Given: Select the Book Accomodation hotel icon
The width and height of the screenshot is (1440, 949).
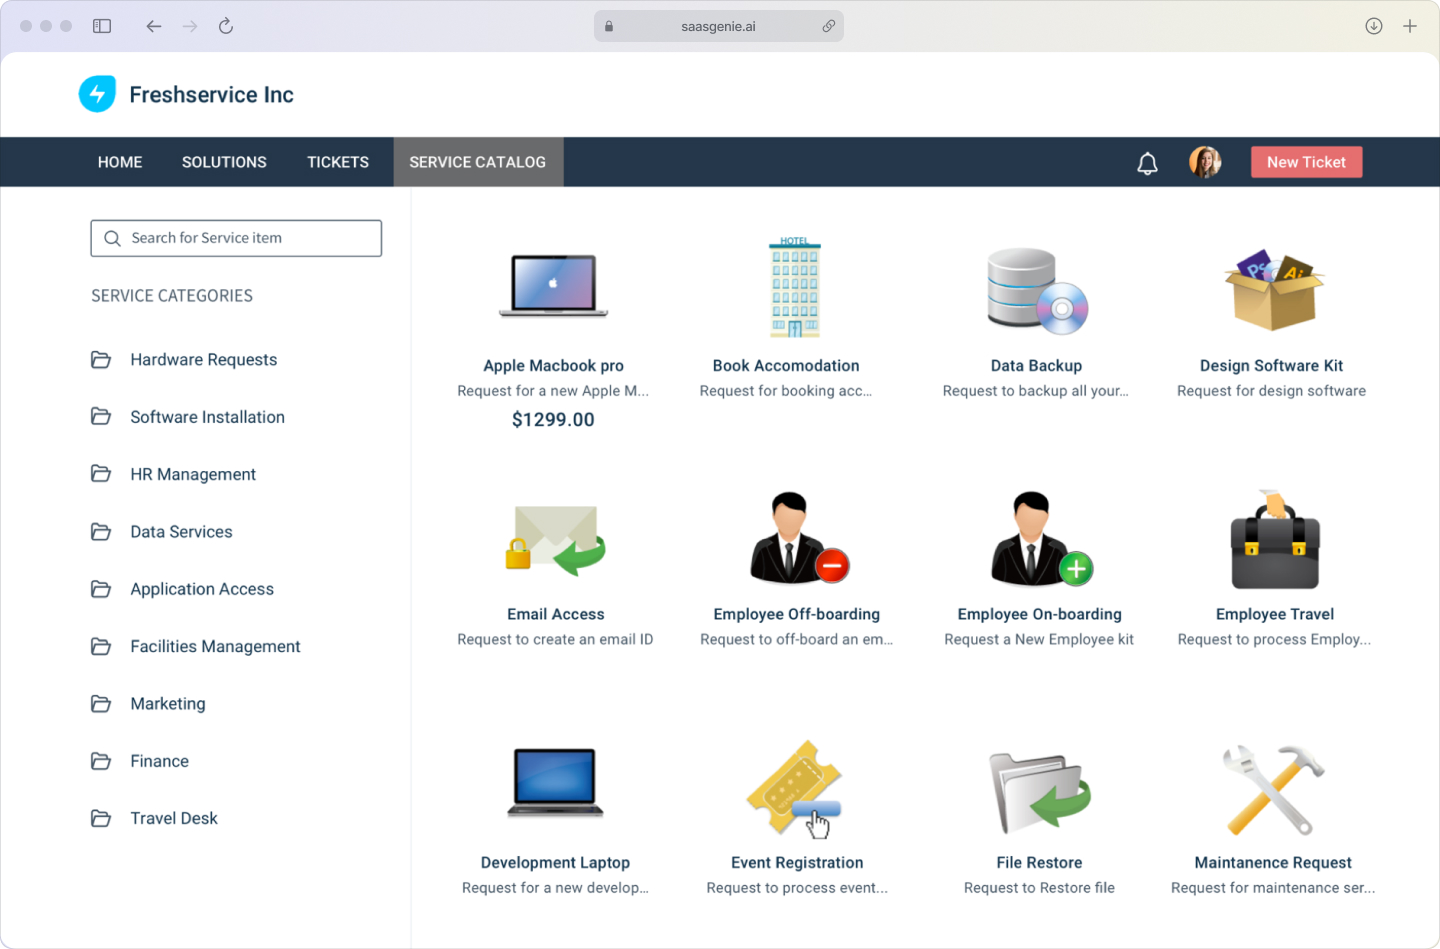Looking at the screenshot, I should [795, 285].
